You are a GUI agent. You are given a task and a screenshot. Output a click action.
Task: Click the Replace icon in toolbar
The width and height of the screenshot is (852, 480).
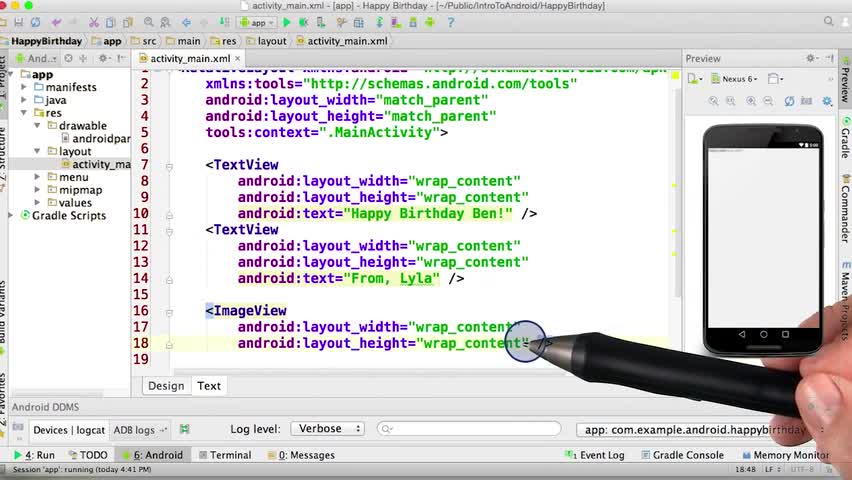click(165, 22)
